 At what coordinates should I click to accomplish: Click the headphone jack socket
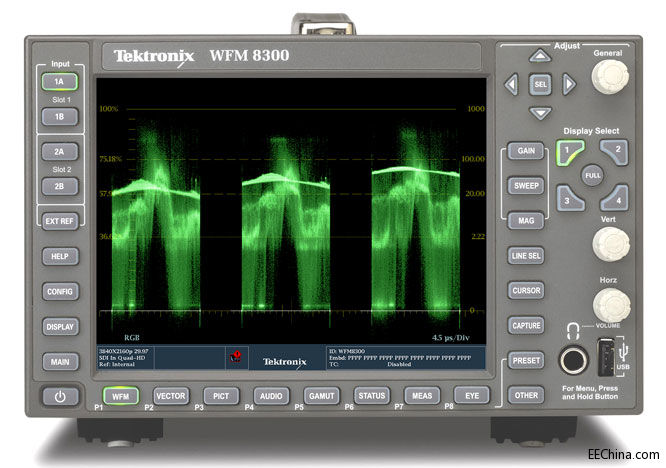[x=573, y=361]
